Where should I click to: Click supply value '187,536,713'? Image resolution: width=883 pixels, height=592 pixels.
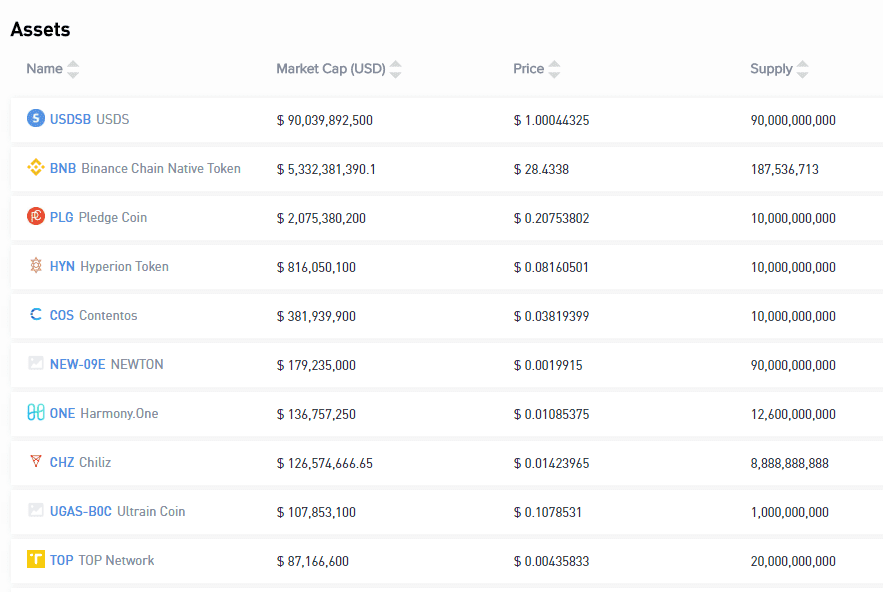[x=784, y=169]
